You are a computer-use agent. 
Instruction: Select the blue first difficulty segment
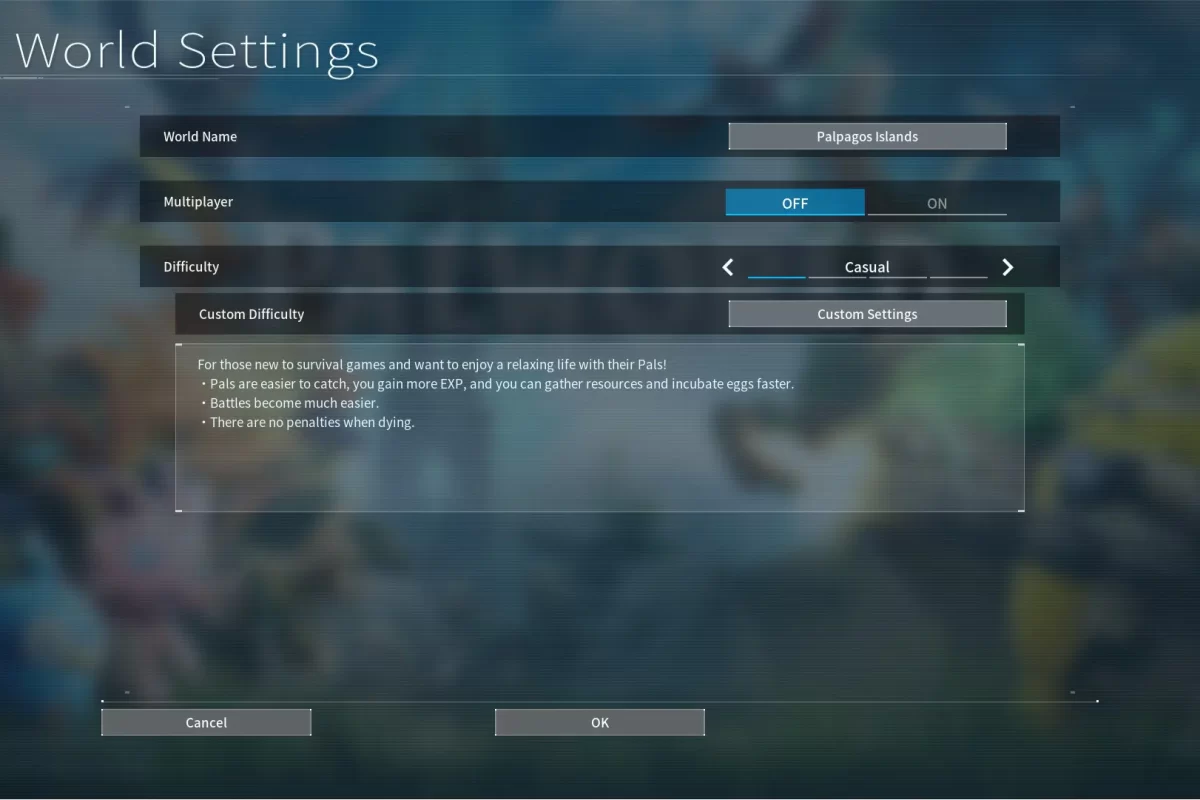[777, 276]
